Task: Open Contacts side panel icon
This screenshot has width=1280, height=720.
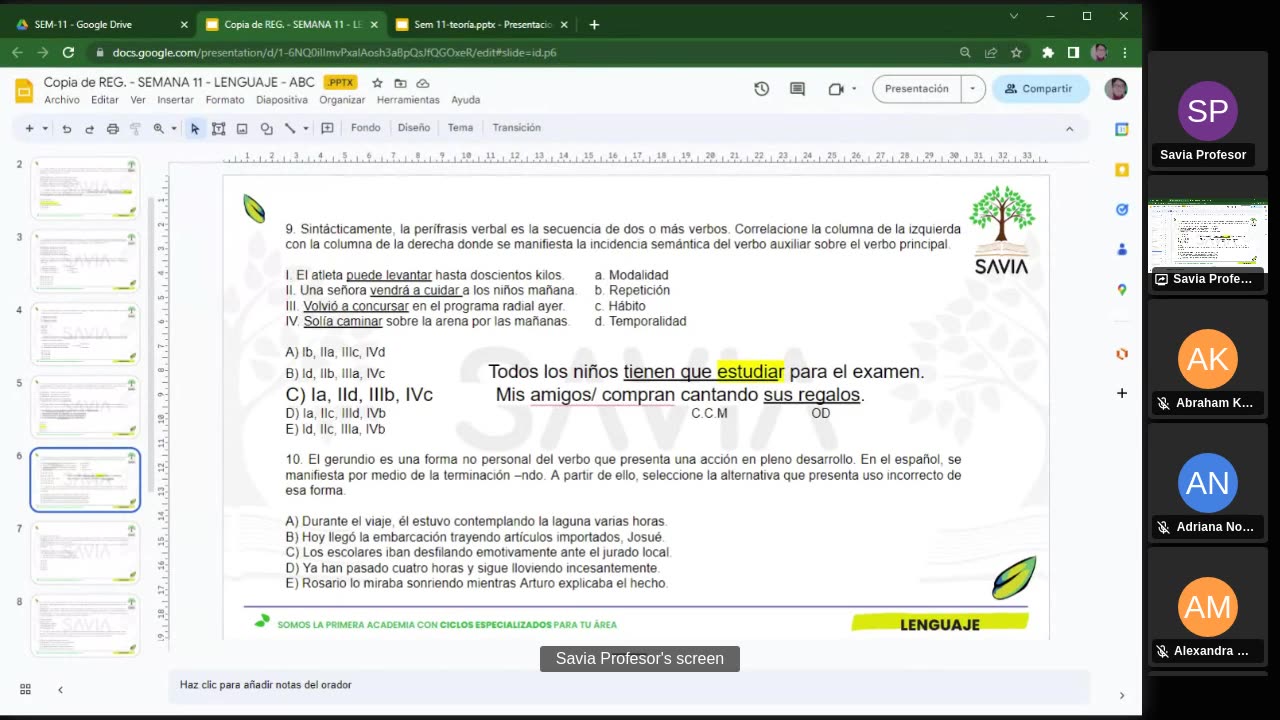Action: tap(1122, 249)
